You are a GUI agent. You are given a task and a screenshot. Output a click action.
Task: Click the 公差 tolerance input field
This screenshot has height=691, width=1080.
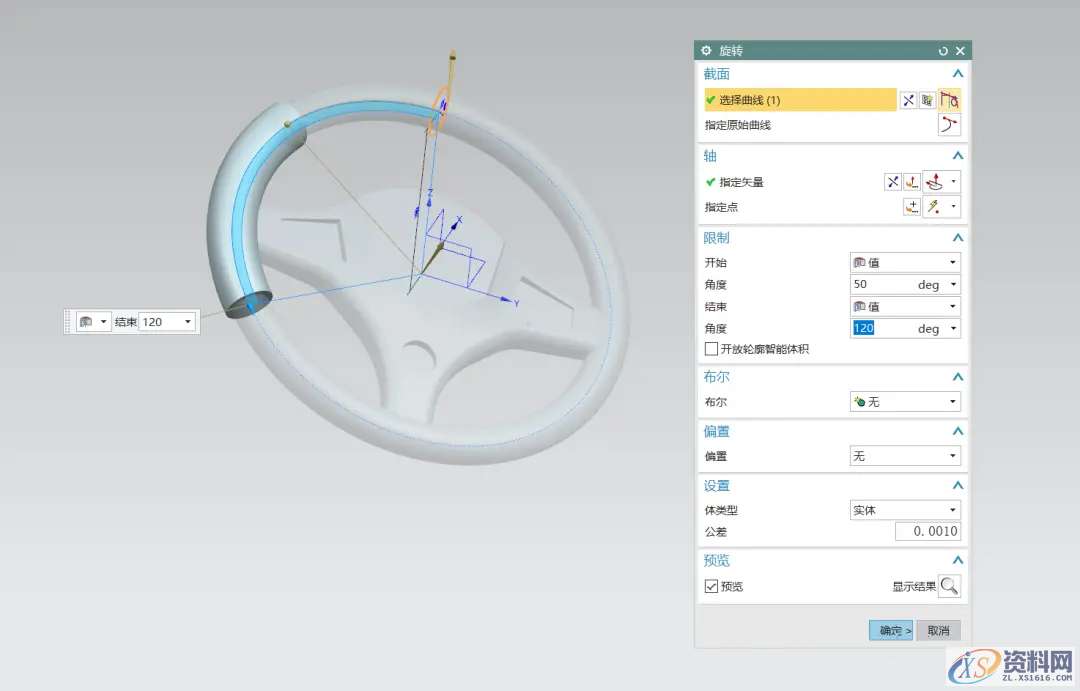pos(927,532)
